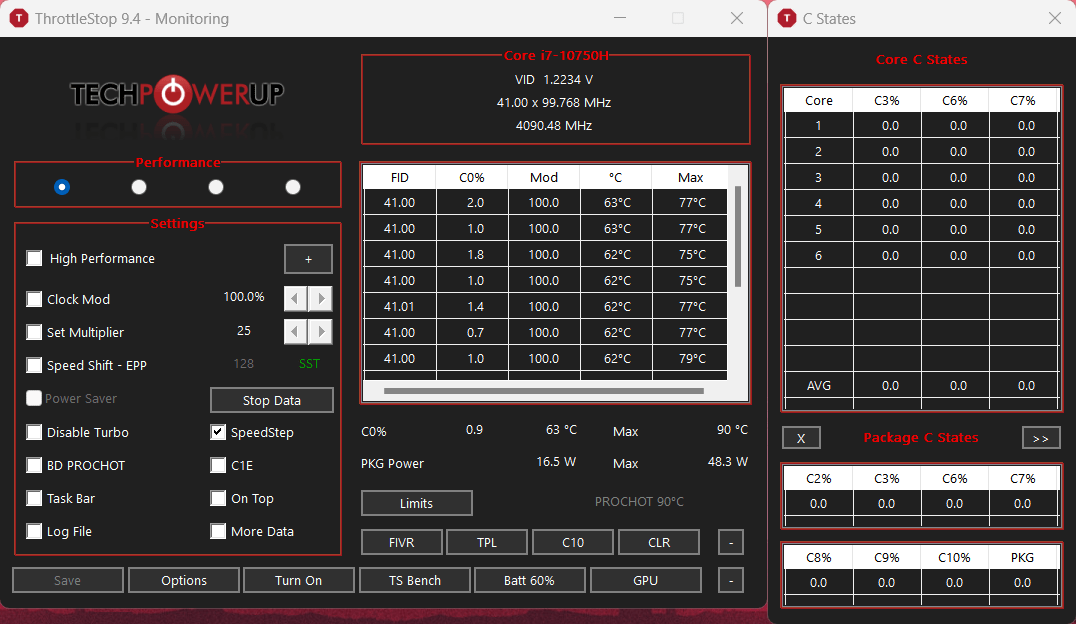Enable the Log File checkbox
Screen dimensions: 1076x624
tap(34, 531)
